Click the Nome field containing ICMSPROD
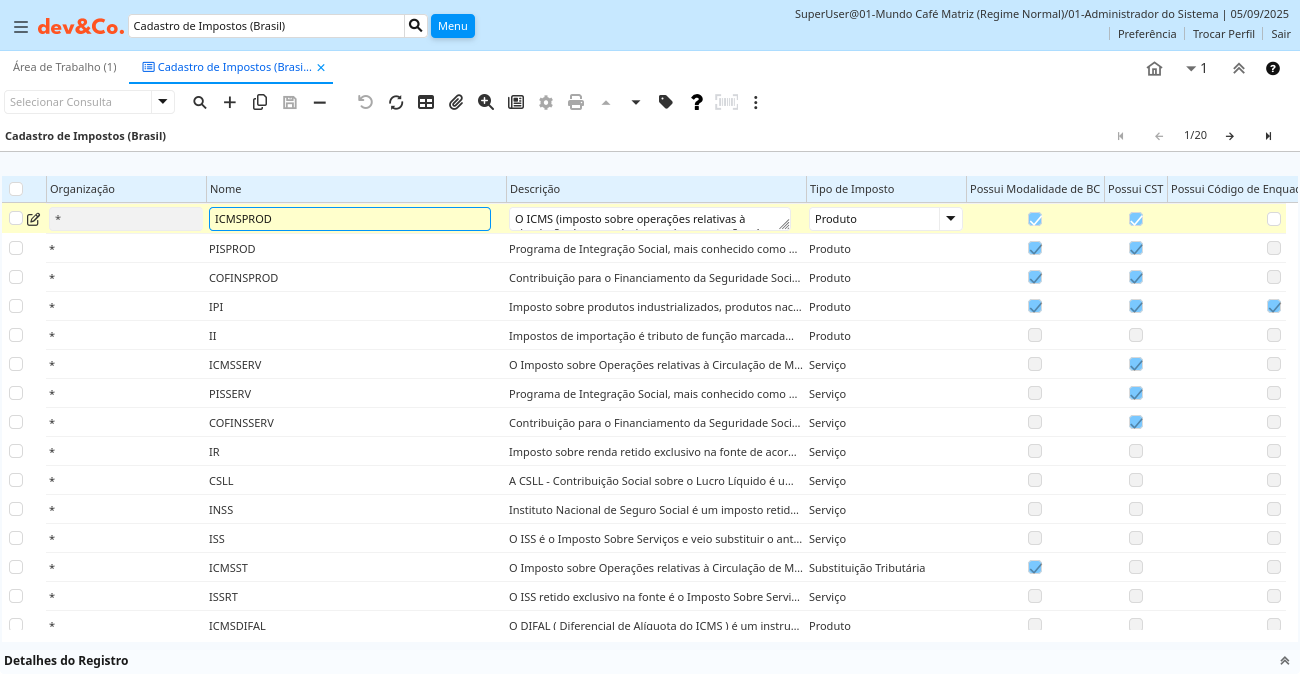The width and height of the screenshot is (1300, 674). coord(349,219)
